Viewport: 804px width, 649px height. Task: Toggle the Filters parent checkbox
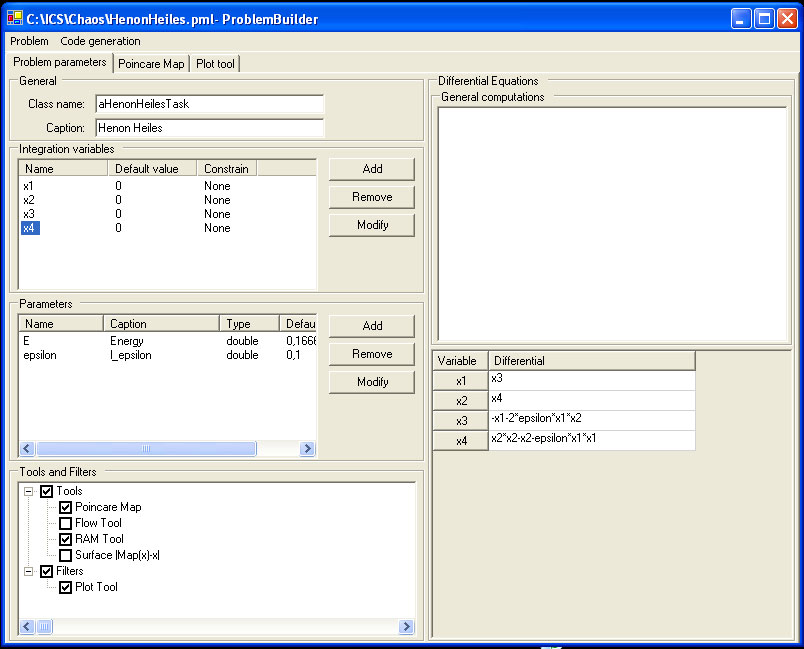[x=47, y=571]
